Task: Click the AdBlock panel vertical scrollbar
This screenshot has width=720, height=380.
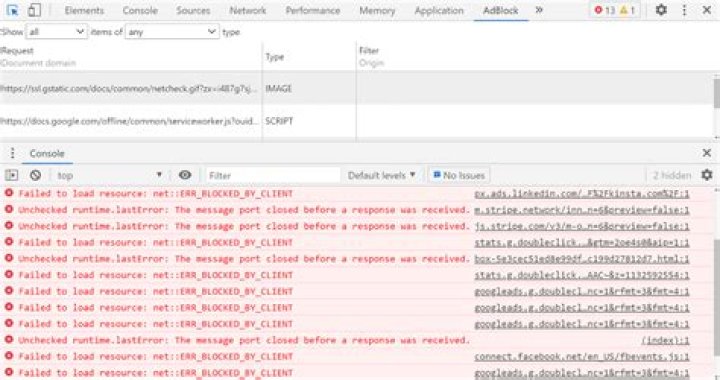Action: (x=716, y=94)
